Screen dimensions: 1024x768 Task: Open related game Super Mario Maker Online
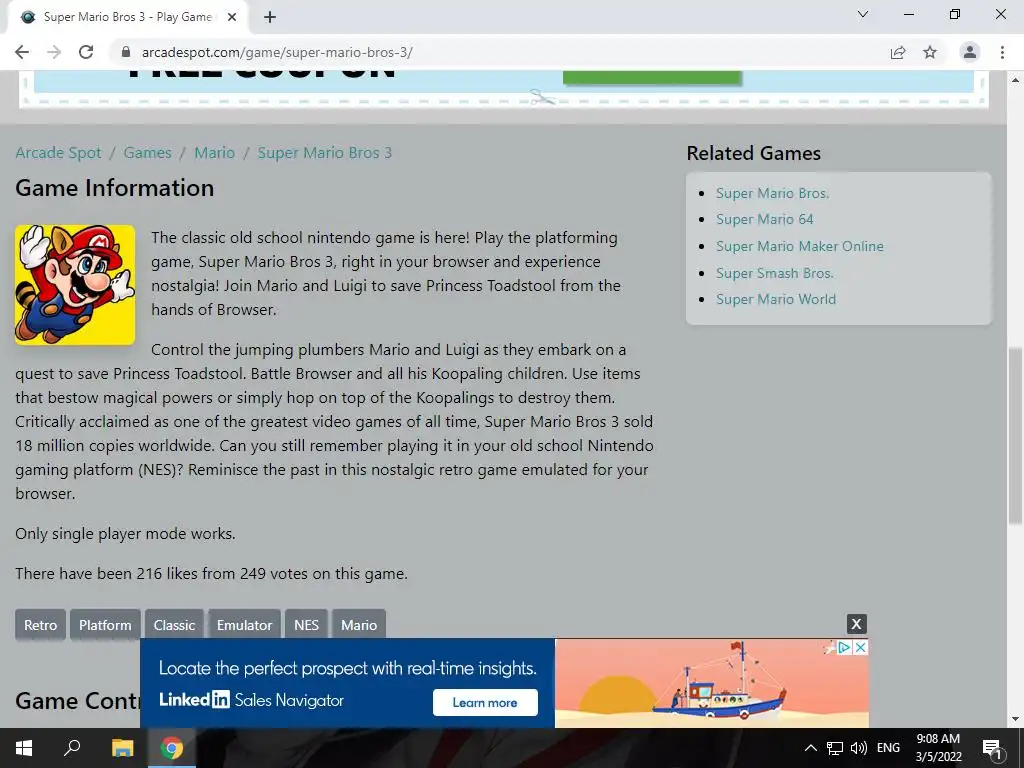coord(800,246)
